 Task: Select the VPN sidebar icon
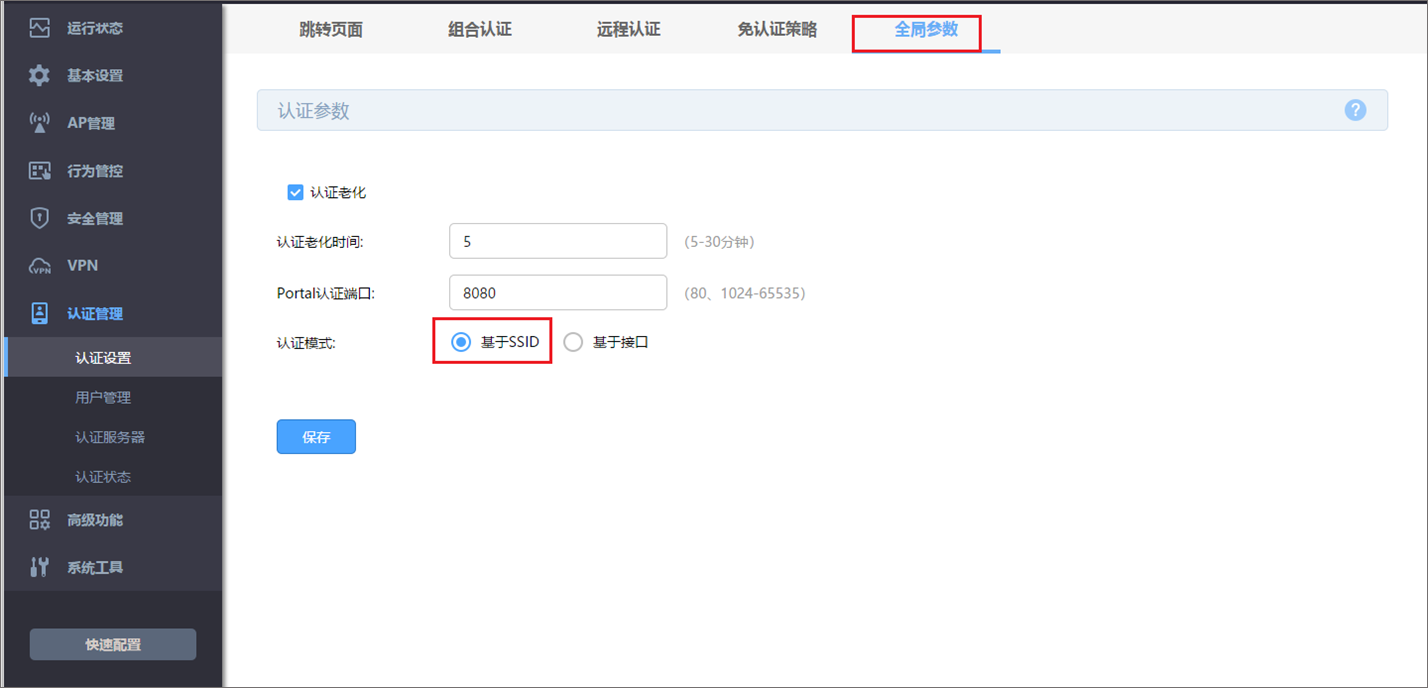(x=38, y=265)
